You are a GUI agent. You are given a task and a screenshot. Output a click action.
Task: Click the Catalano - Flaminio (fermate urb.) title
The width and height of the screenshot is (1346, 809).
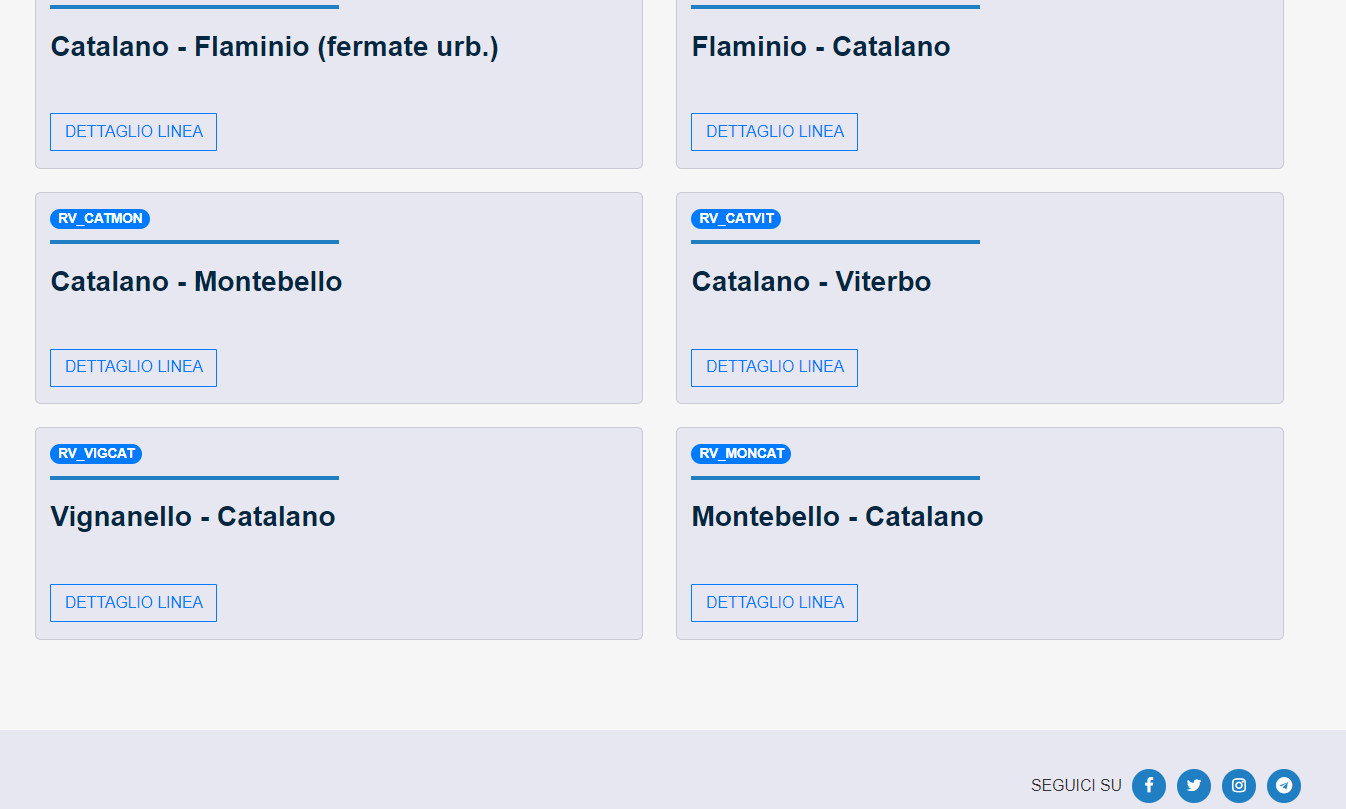pos(274,47)
